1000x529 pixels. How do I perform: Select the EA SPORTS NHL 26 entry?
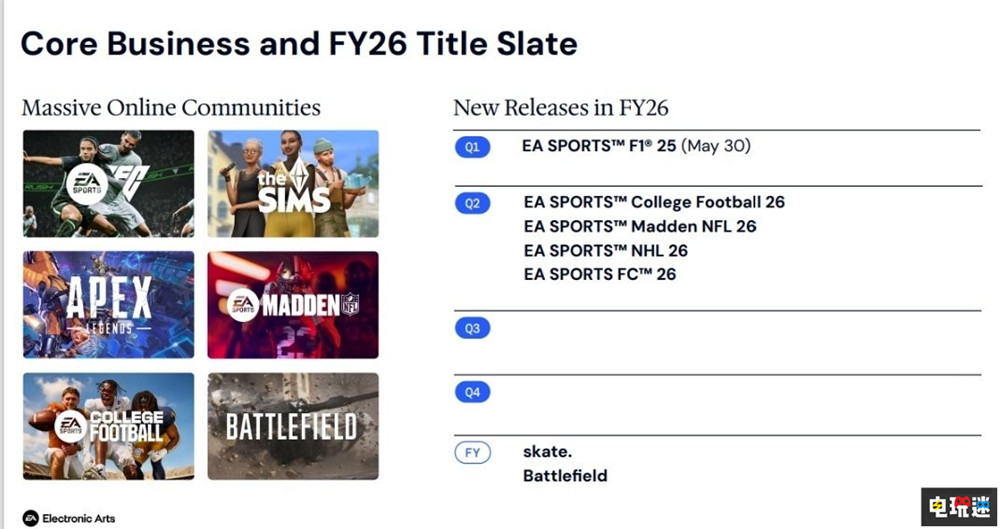pyautogui.click(x=606, y=250)
